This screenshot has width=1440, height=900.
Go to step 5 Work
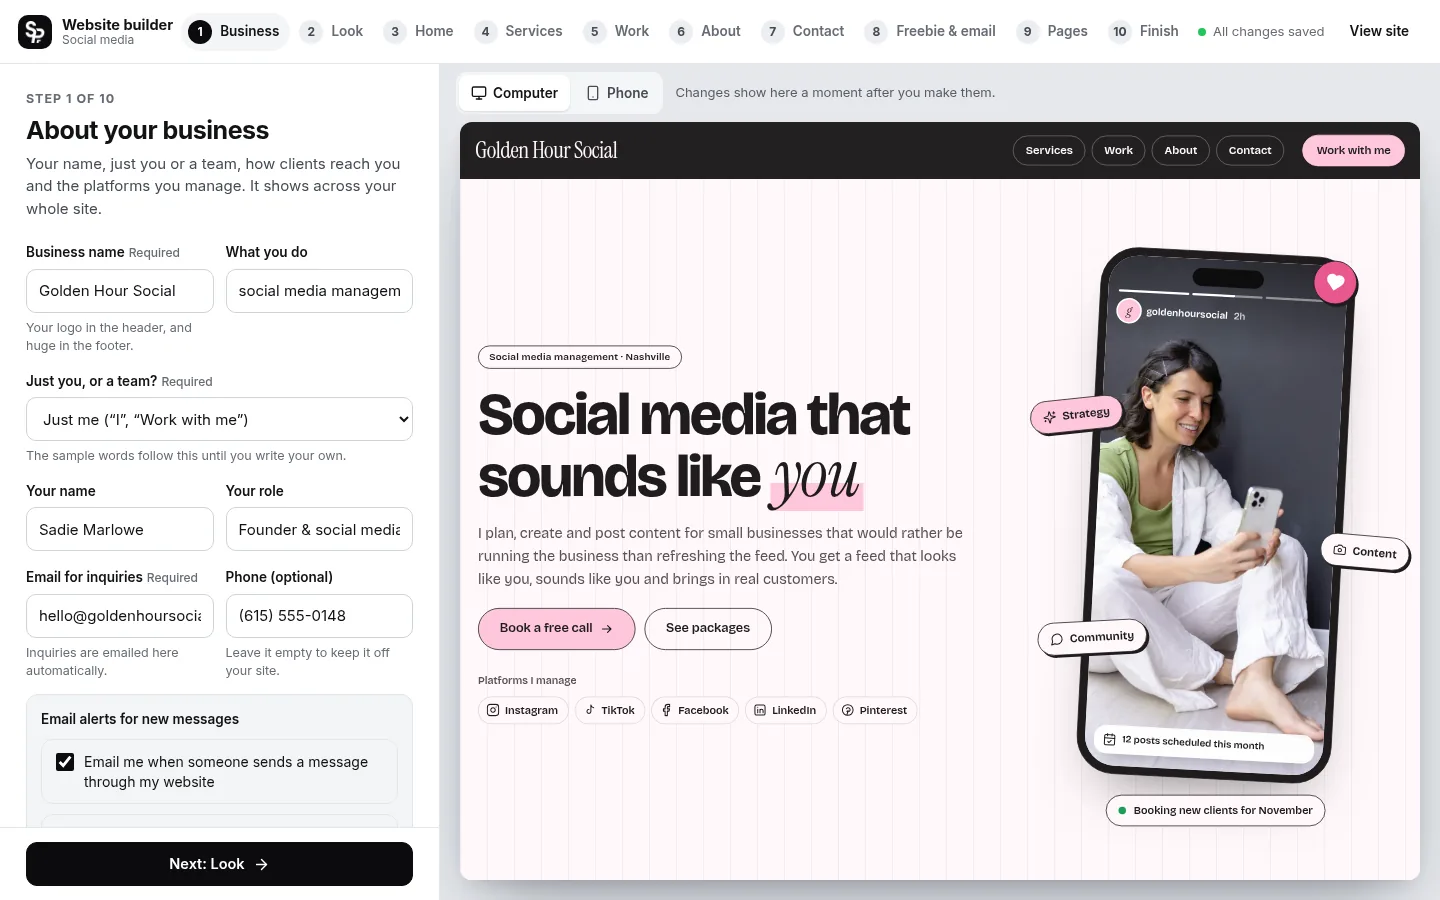617,32
